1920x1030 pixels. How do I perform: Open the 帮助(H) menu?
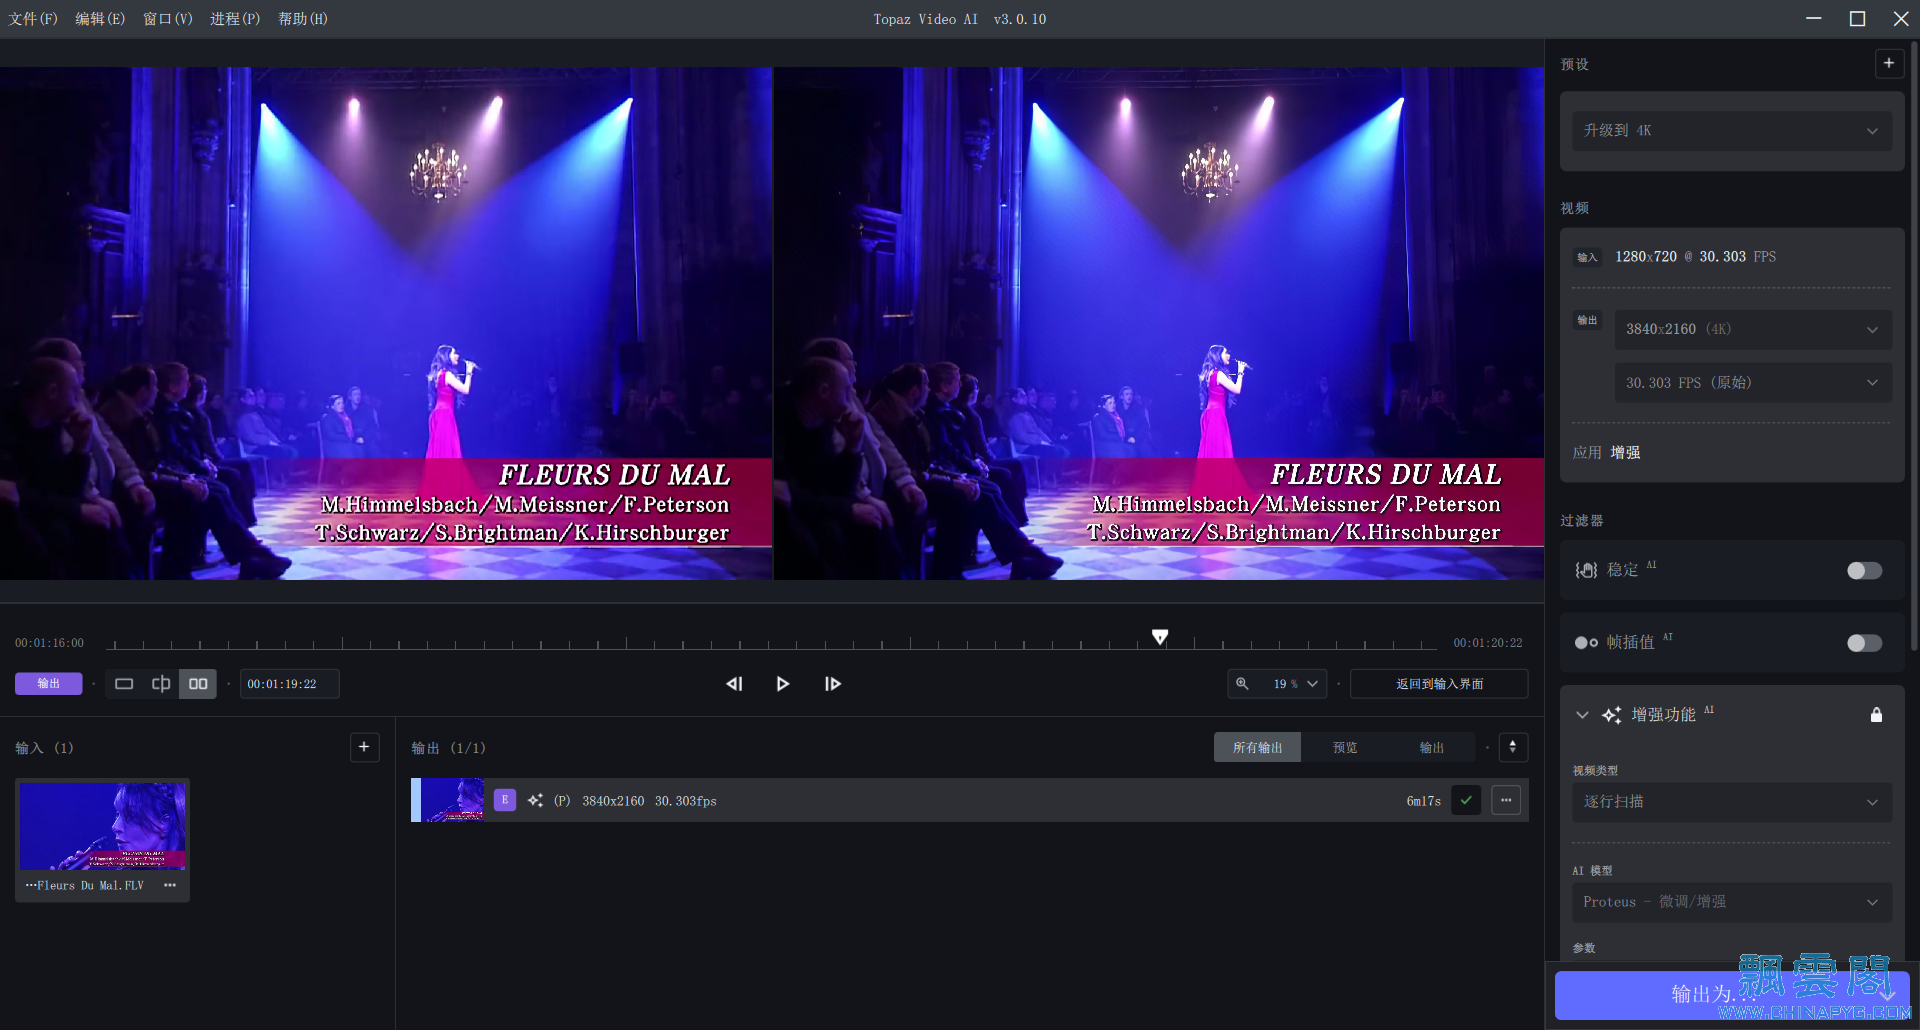click(x=302, y=19)
